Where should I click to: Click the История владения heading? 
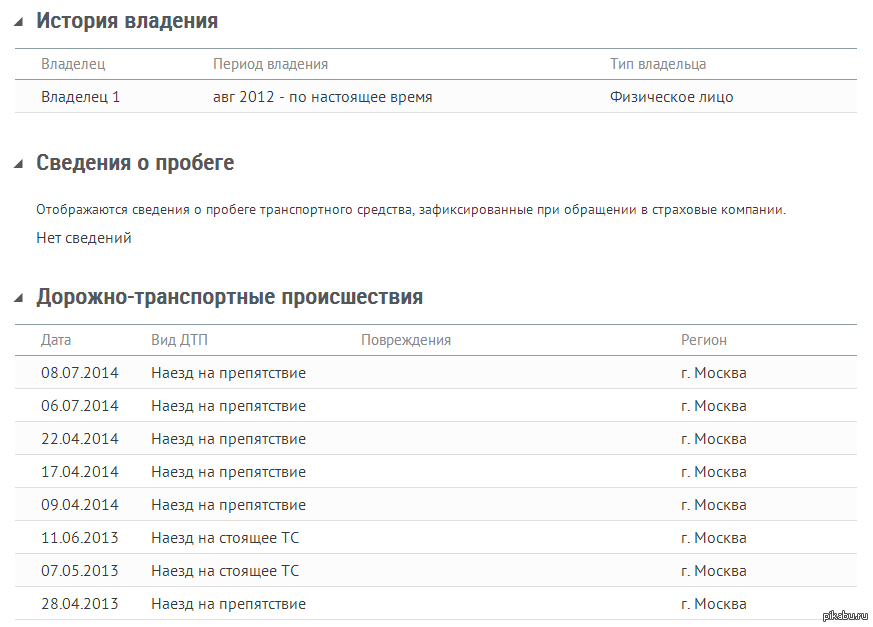coord(126,21)
